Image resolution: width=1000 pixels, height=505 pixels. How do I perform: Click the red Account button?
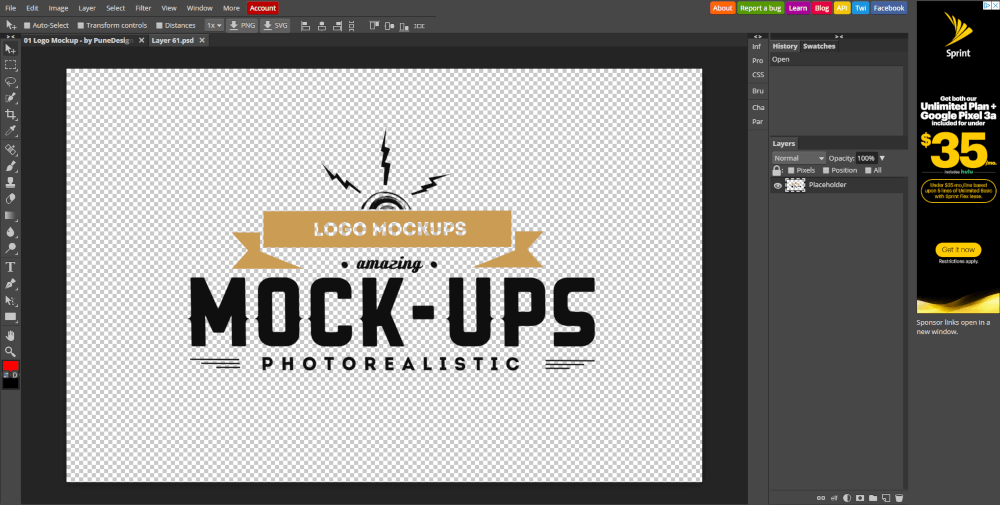(263, 8)
